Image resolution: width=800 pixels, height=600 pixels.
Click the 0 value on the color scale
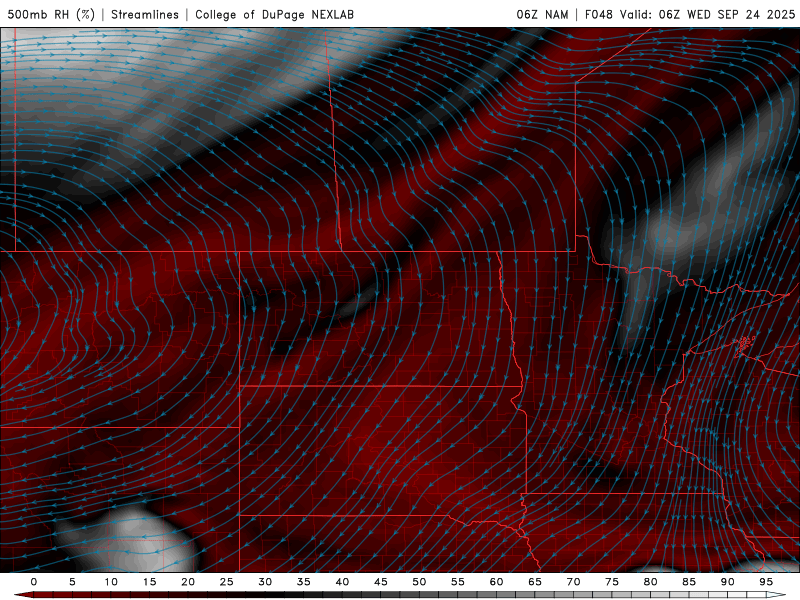pos(34,582)
